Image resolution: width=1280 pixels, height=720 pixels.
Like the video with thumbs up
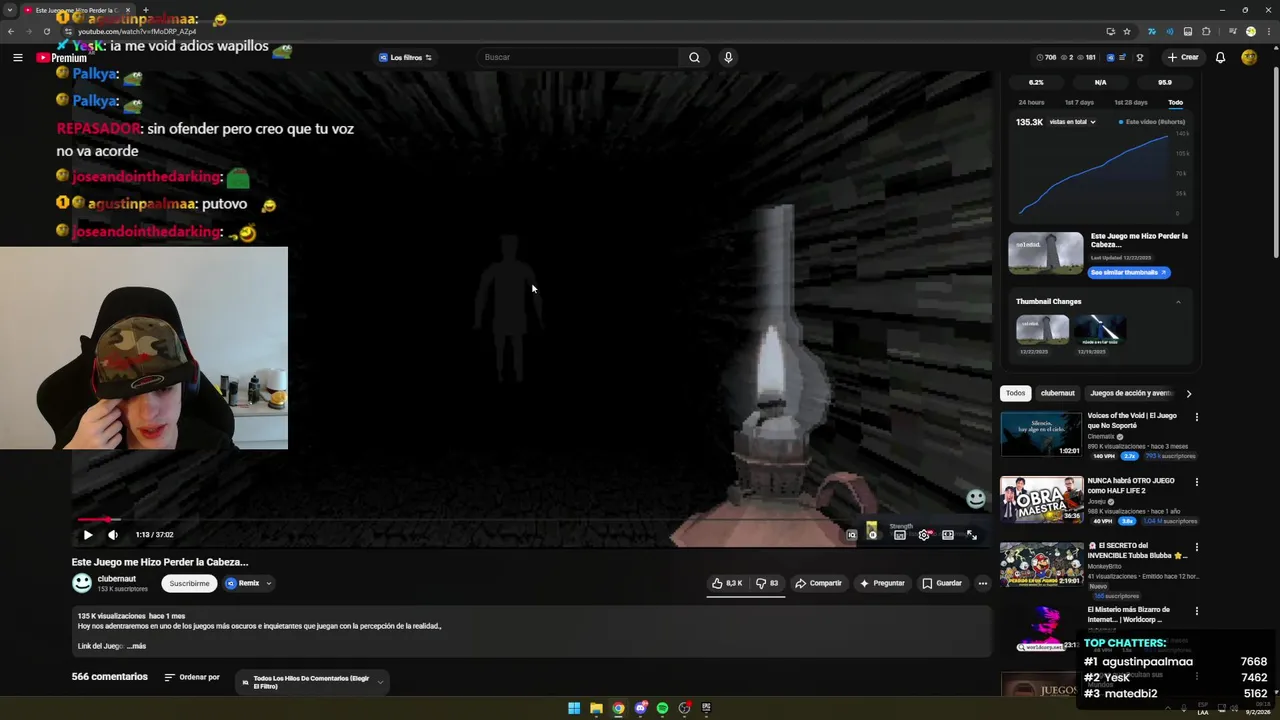[727, 583]
